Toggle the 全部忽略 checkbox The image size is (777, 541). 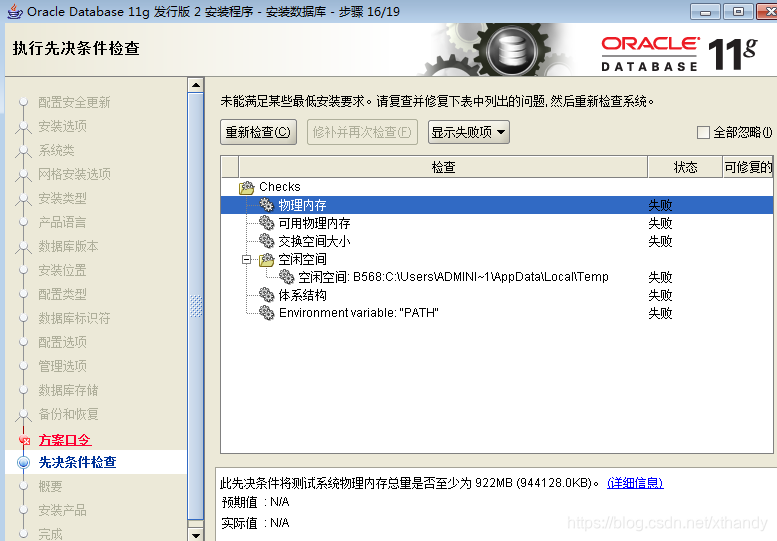pos(703,132)
